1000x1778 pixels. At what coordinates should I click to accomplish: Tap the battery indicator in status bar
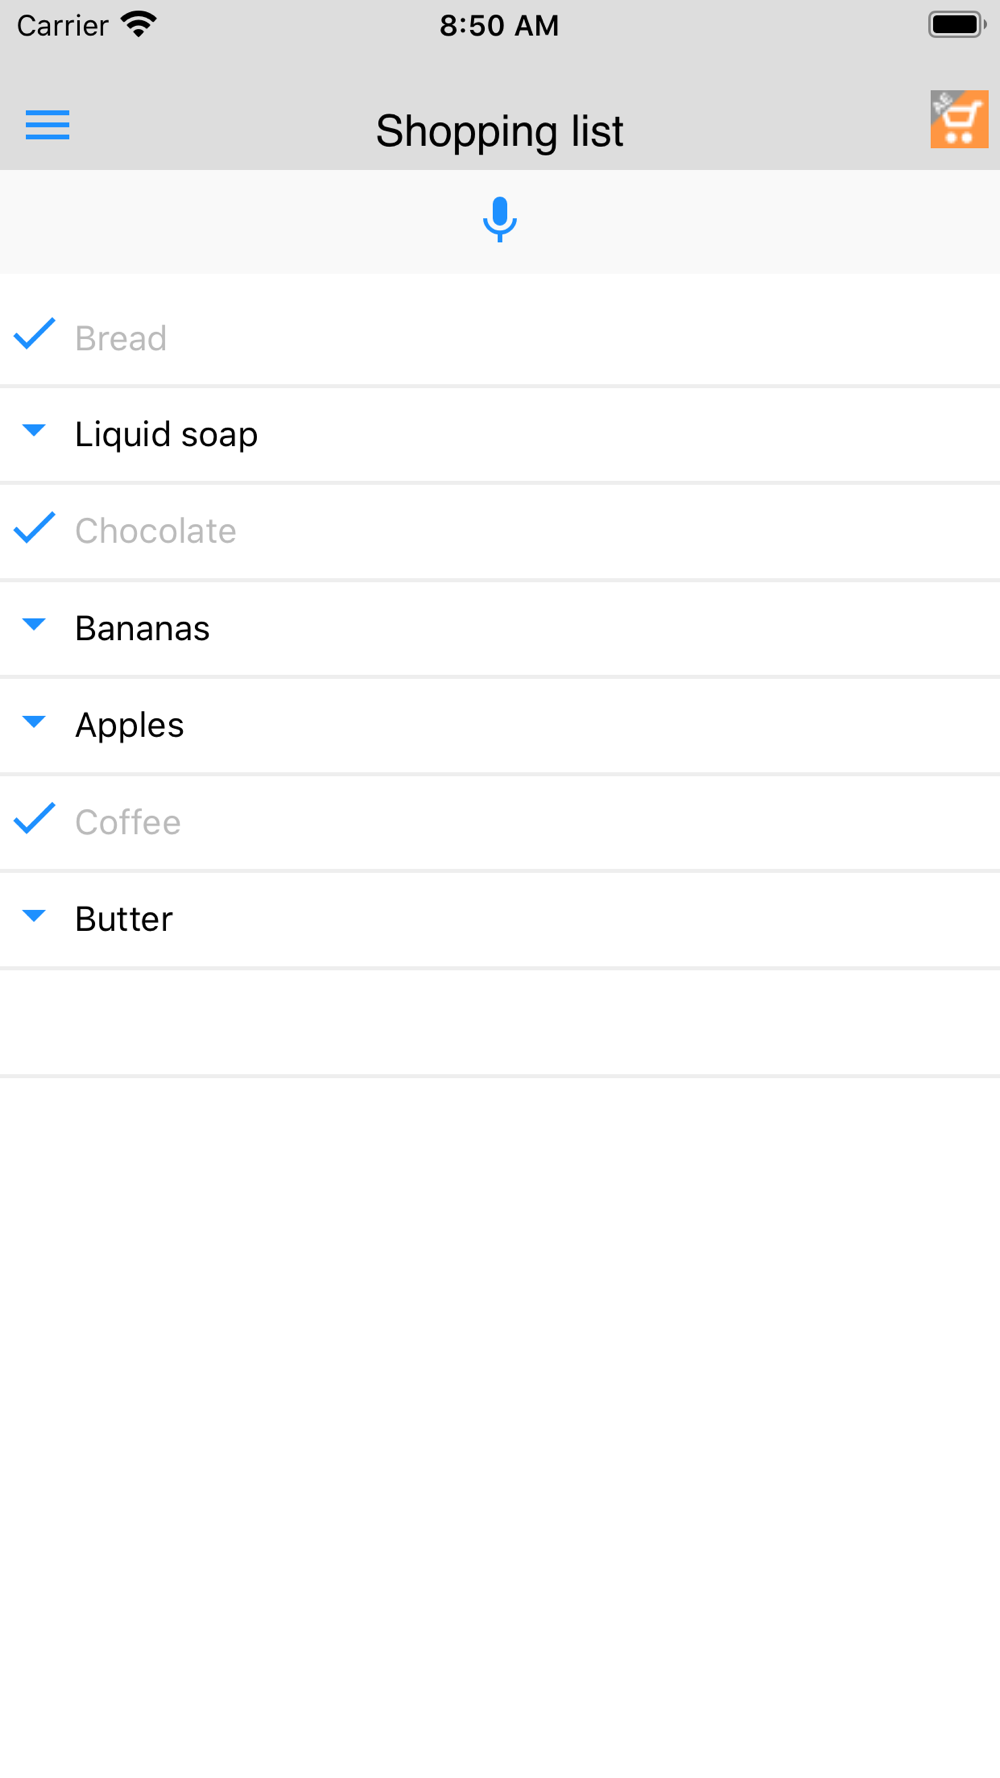coord(957,24)
